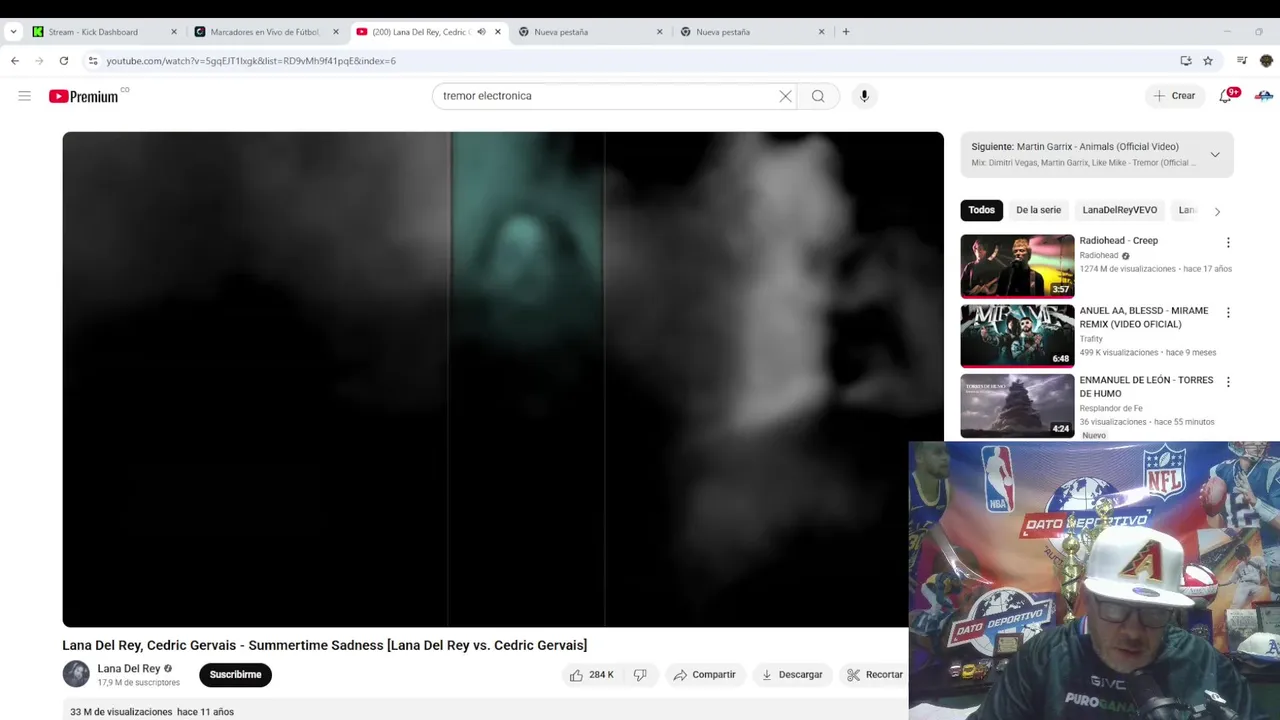Go to YouTube Premium home logo

click(x=84, y=96)
